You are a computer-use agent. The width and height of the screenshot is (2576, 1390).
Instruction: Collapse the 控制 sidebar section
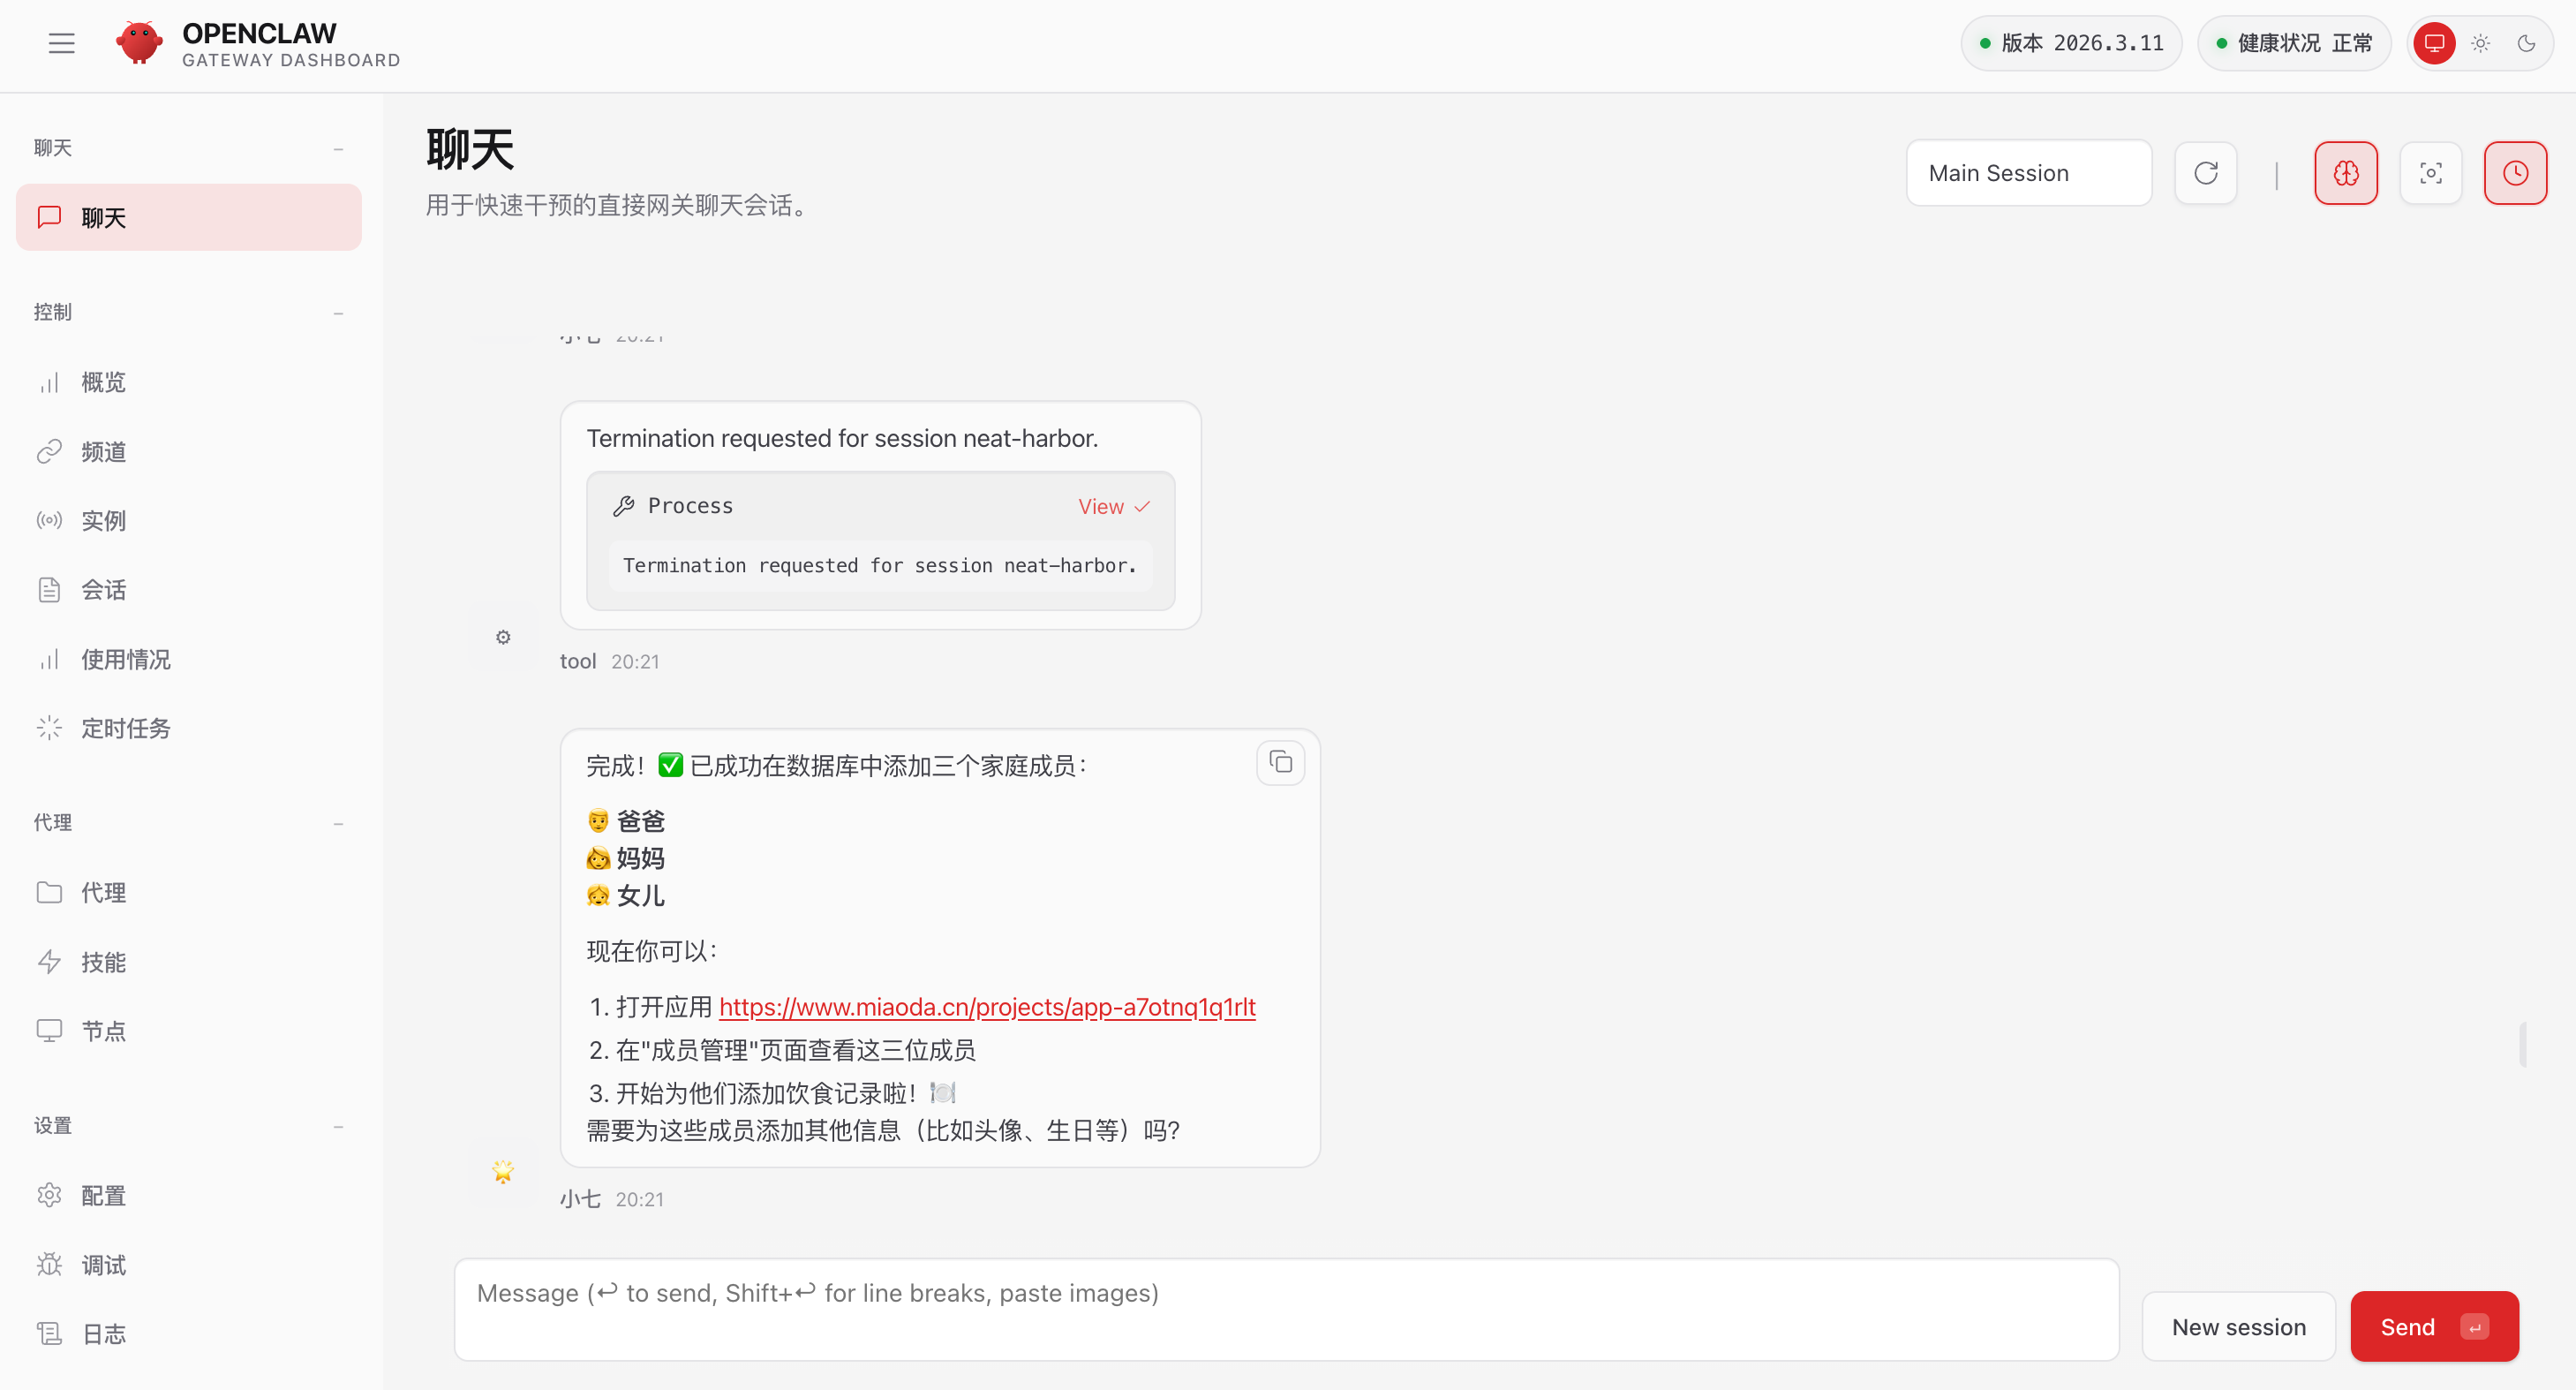[x=338, y=313]
